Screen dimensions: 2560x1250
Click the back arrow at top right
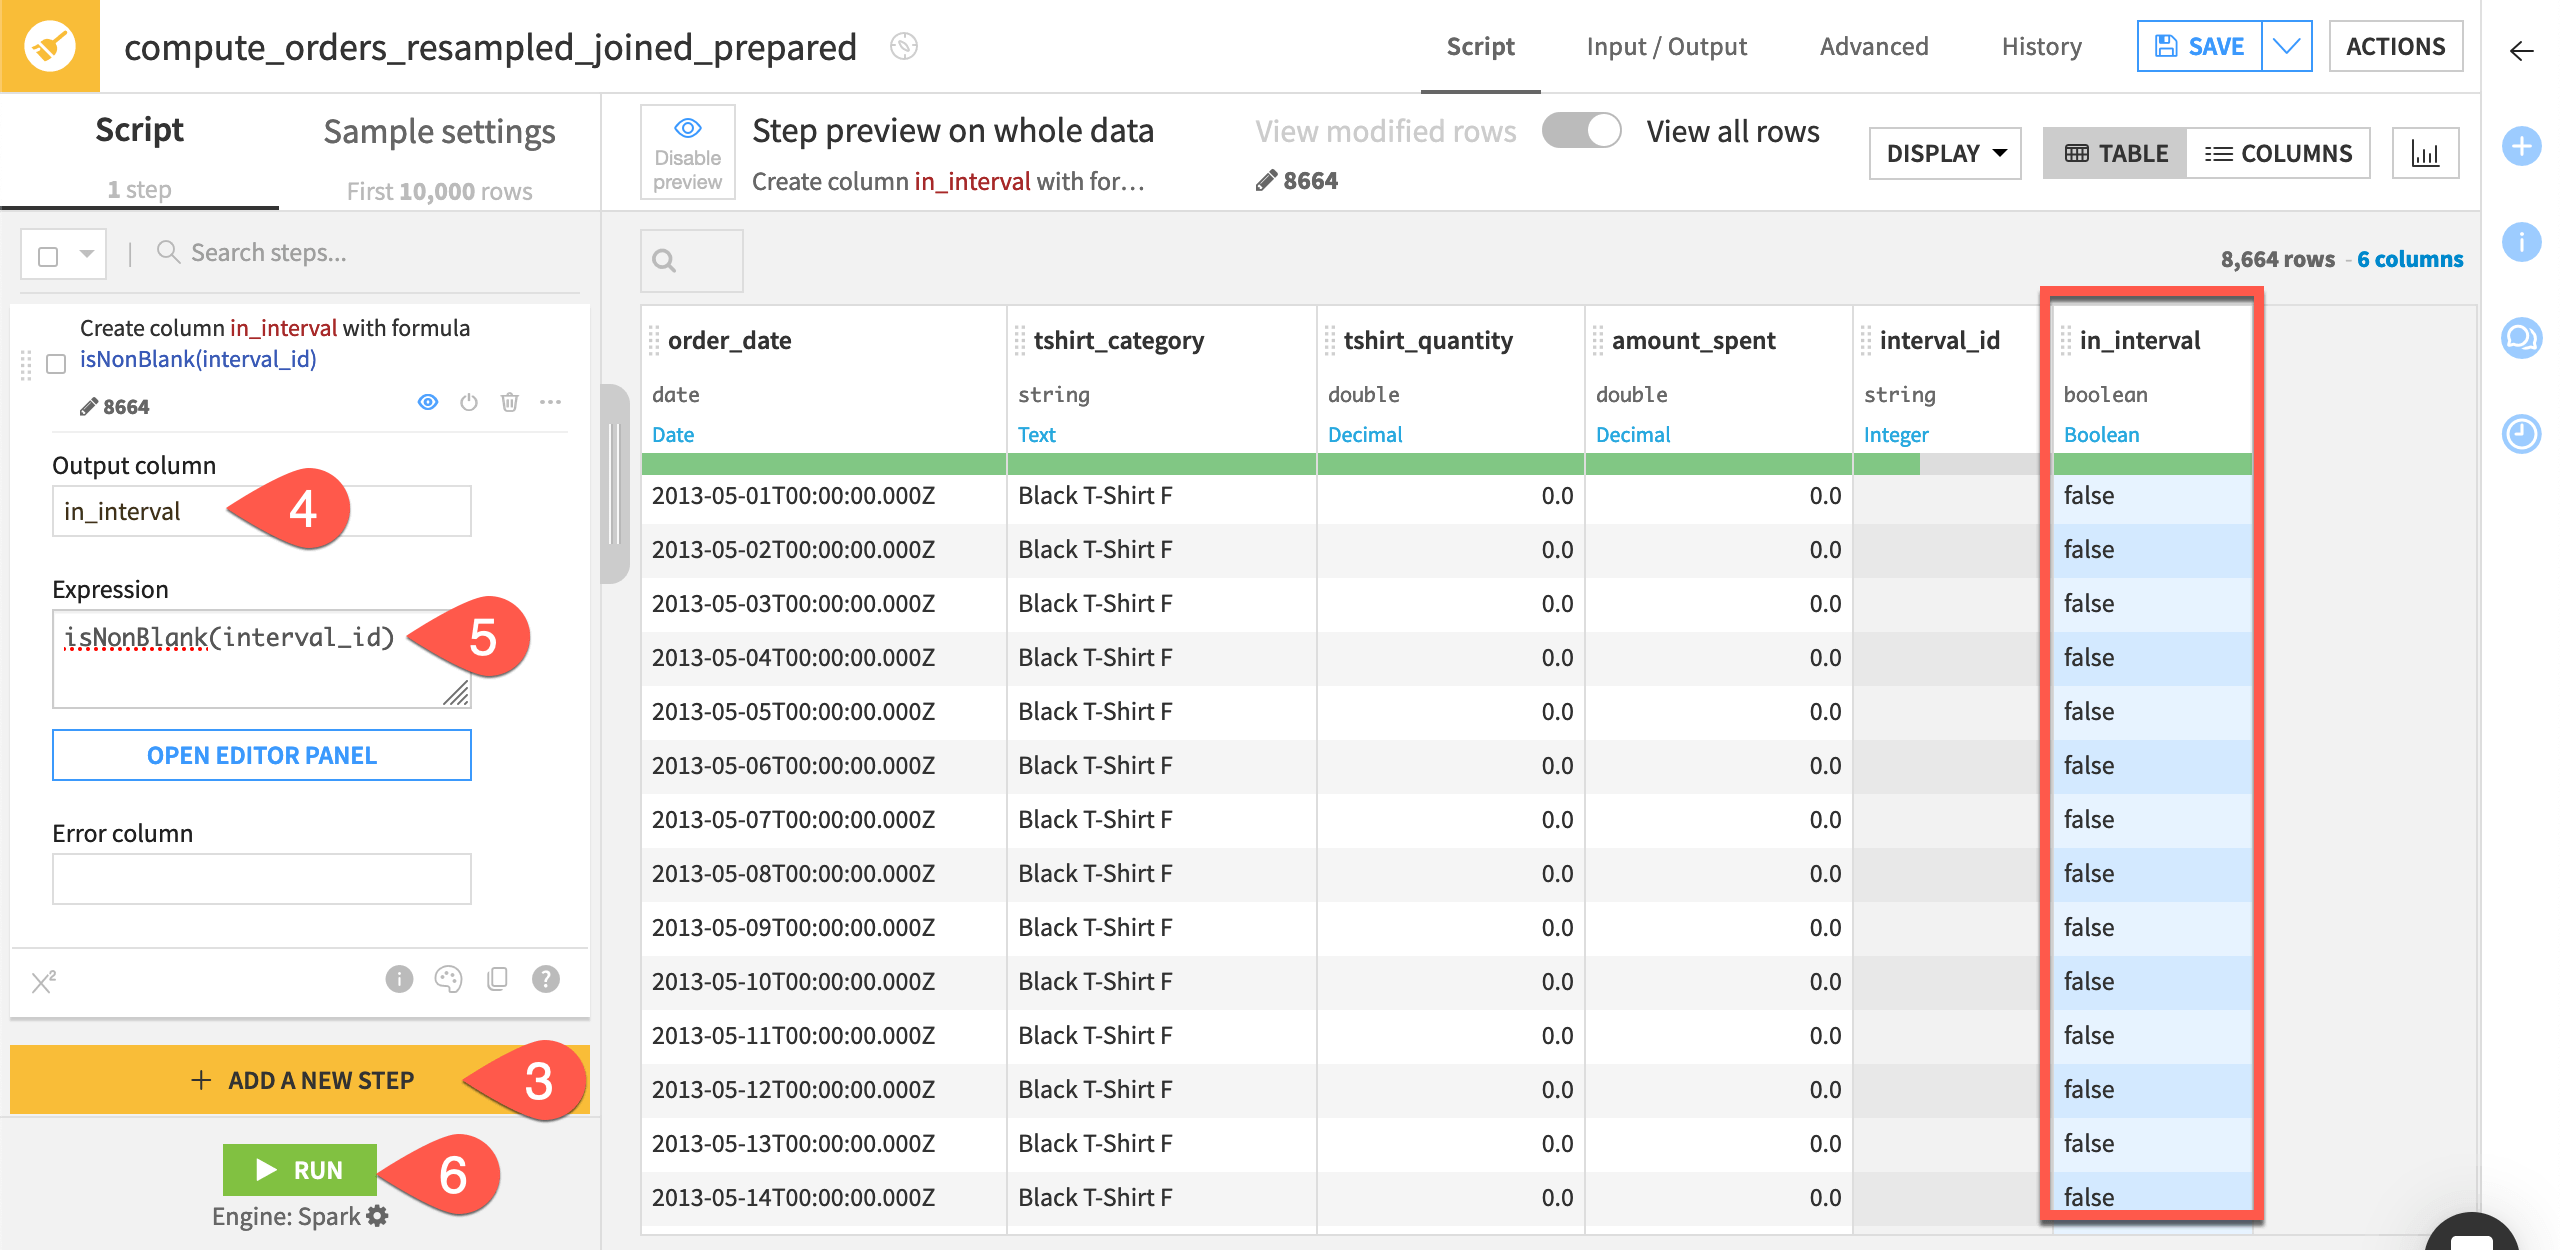[2521, 51]
